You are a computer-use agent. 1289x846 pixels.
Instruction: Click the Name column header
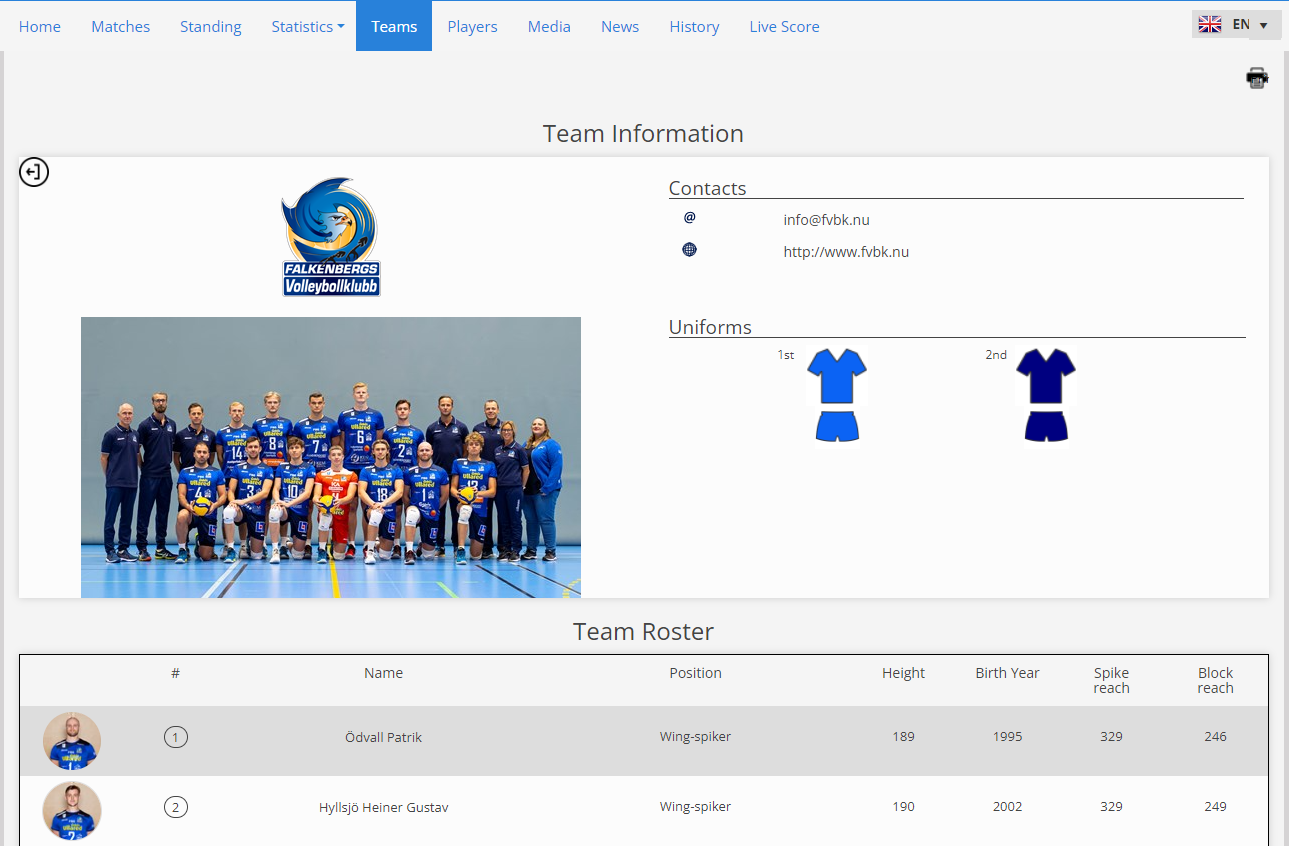(x=384, y=673)
